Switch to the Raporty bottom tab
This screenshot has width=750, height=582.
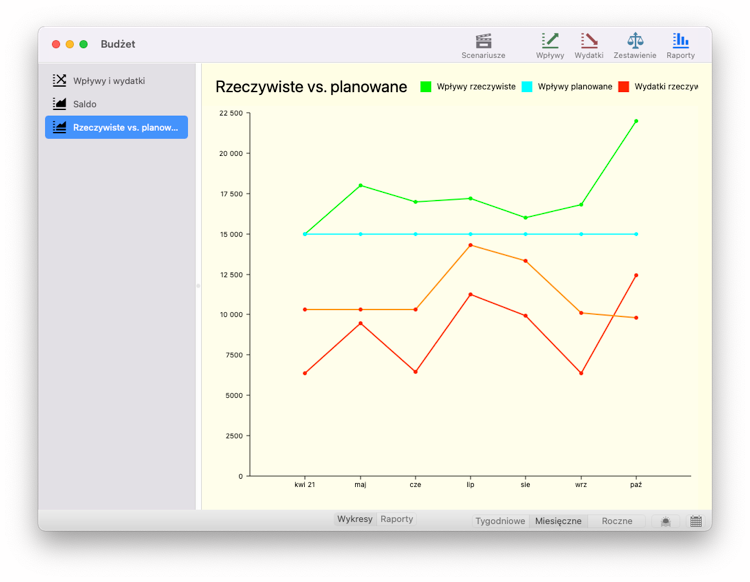(397, 519)
